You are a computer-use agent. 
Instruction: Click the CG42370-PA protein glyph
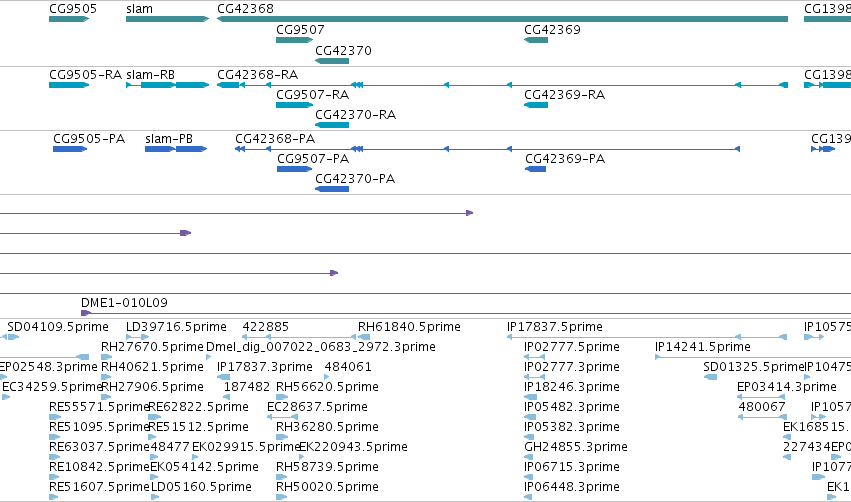332,189
